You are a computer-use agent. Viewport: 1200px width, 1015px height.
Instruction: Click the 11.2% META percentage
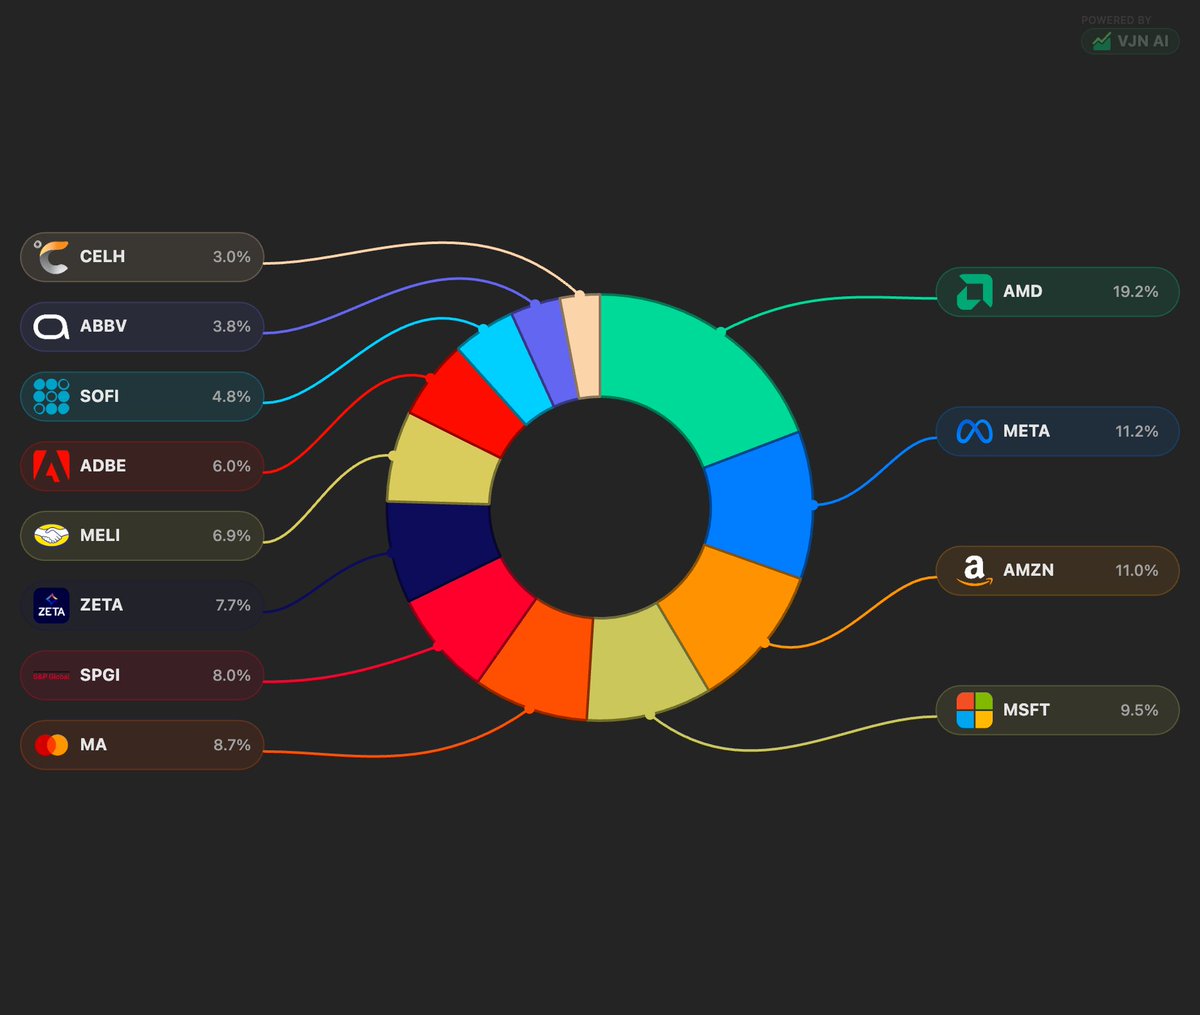click(x=1137, y=431)
